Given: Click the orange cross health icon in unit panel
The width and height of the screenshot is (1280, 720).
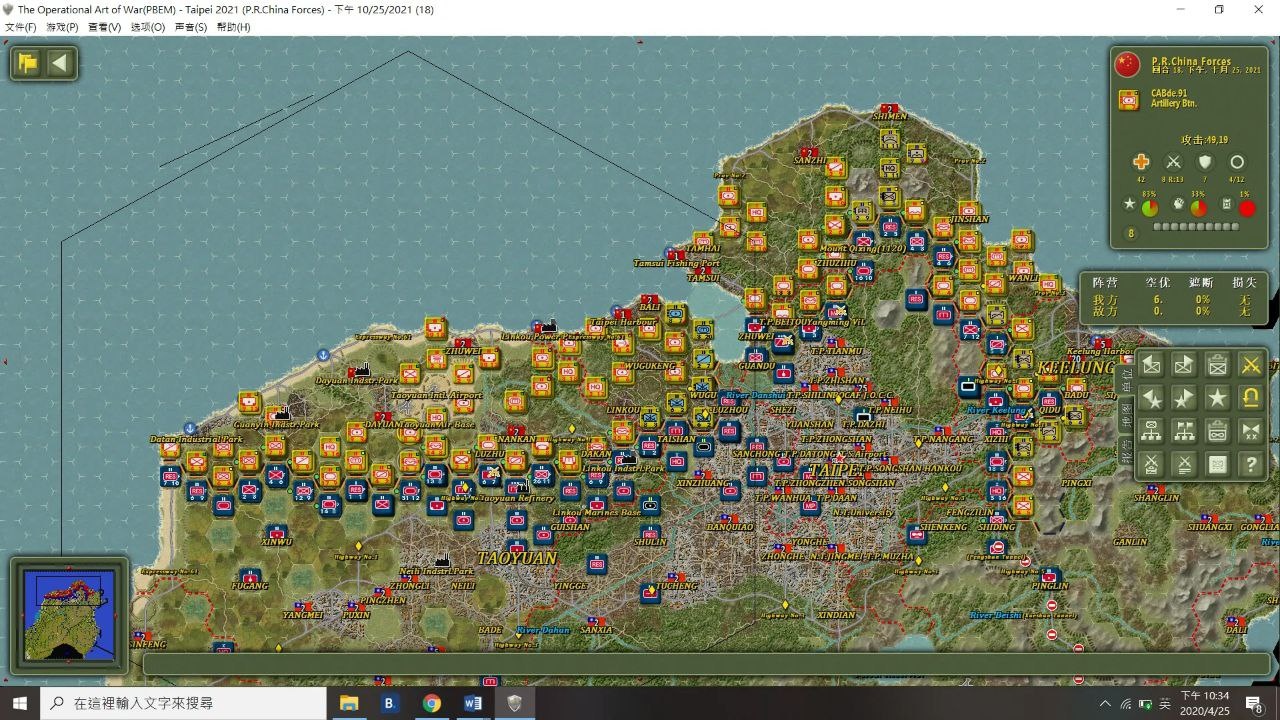Looking at the screenshot, I should (x=1141, y=162).
